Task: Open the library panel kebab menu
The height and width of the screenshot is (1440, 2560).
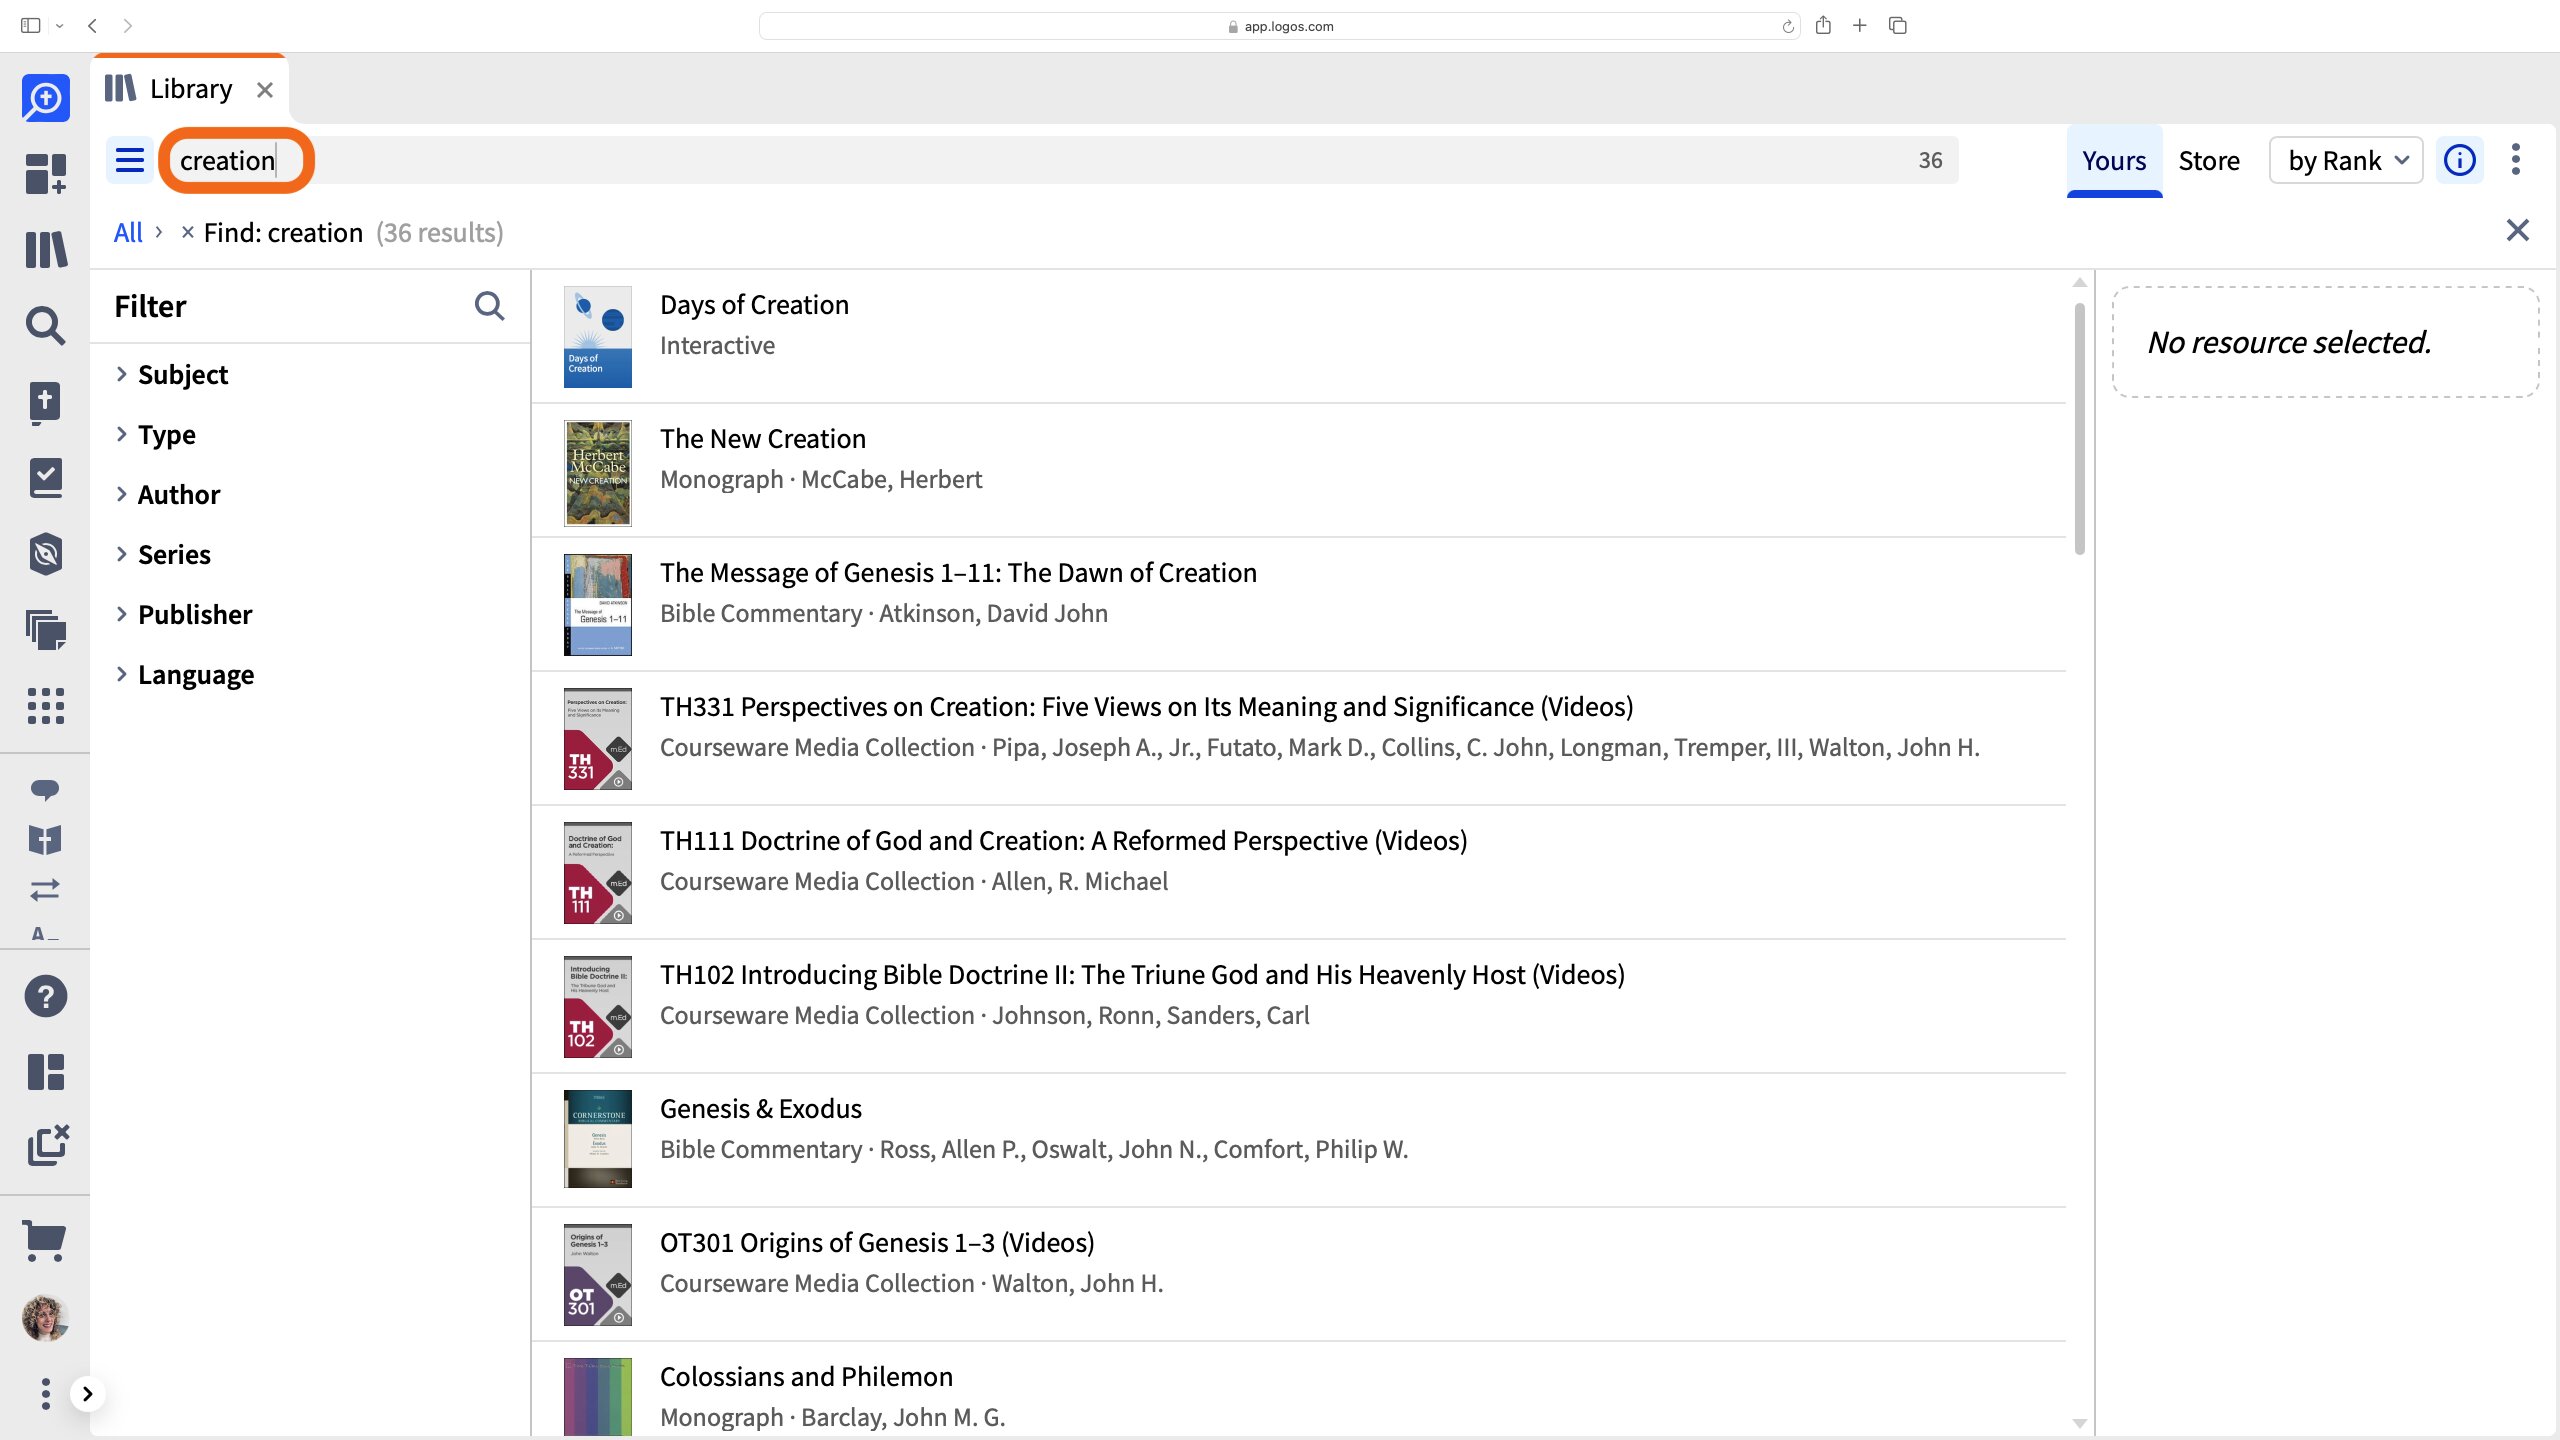Action: click(x=2516, y=160)
